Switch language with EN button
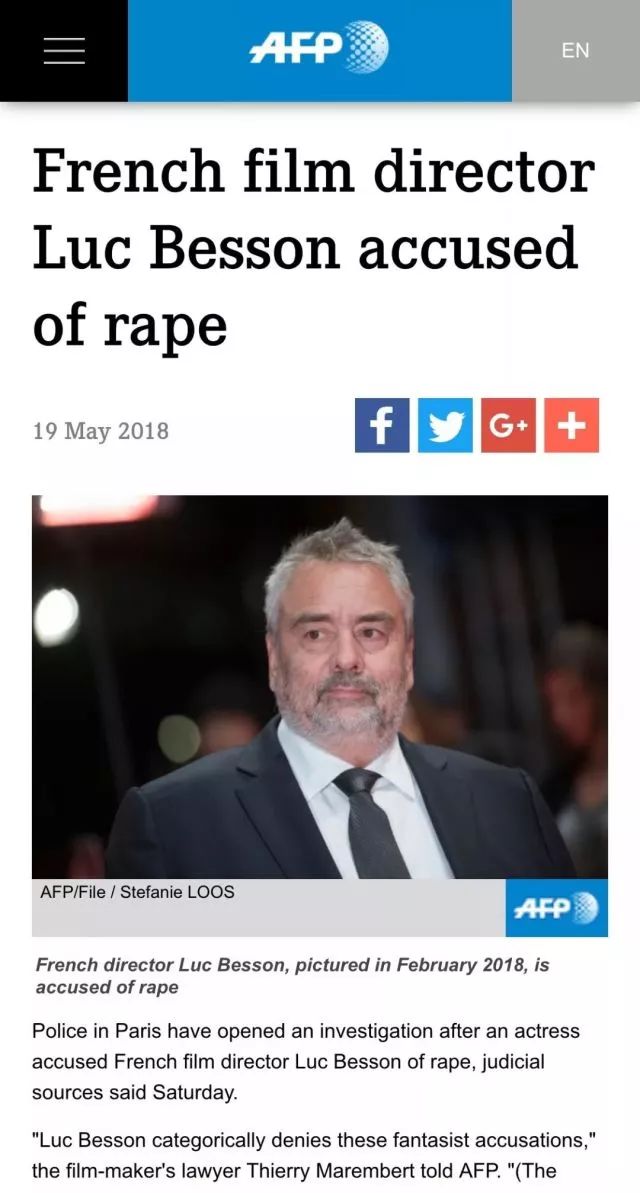640x1193 pixels. point(575,50)
